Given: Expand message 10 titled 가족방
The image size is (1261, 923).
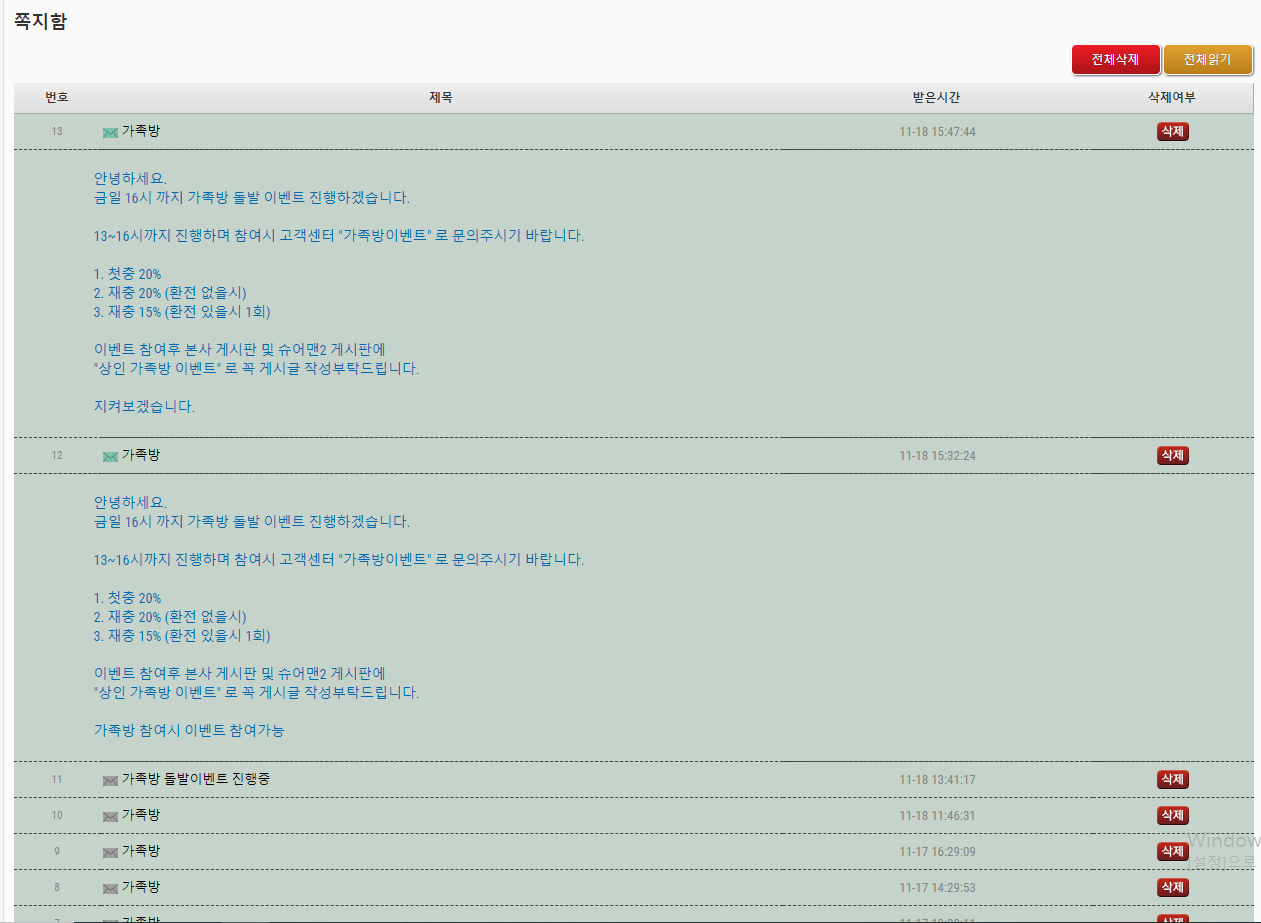Looking at the screenshot, I should click(141, 815).
